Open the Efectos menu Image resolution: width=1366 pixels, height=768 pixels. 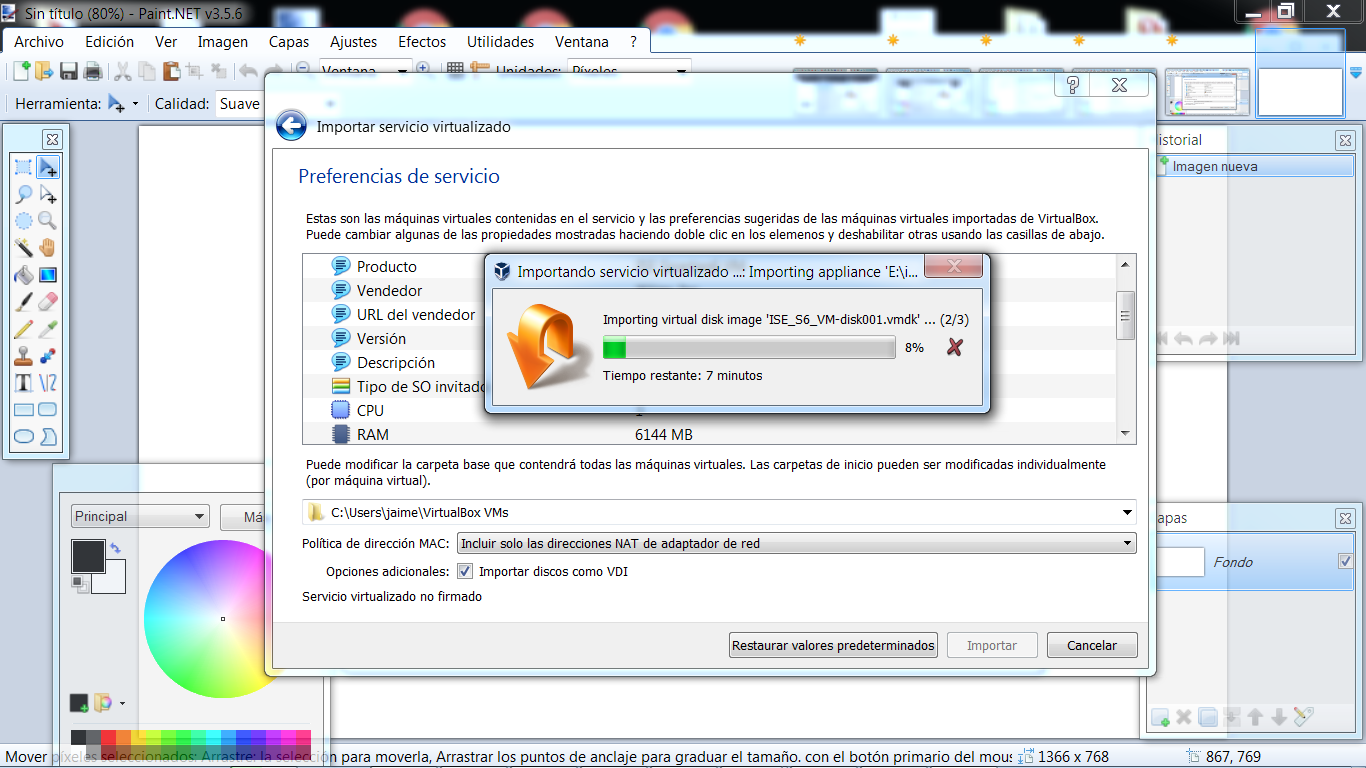click(422, 42)
